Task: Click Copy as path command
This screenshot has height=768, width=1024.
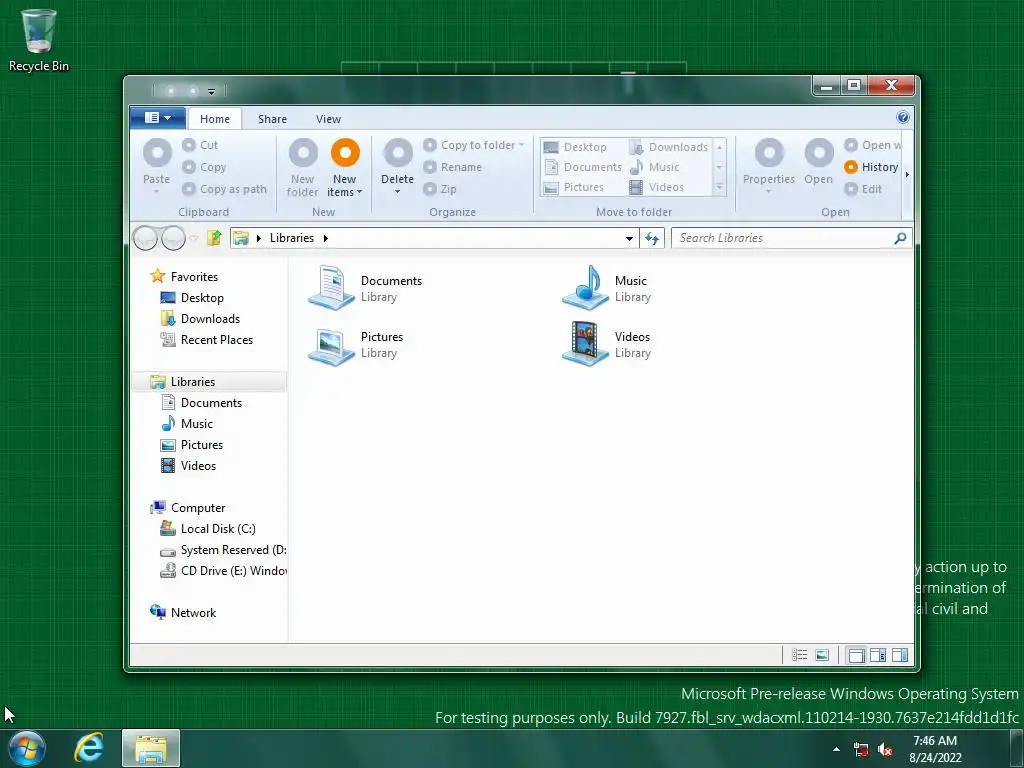Action: (x=224, y=189)
